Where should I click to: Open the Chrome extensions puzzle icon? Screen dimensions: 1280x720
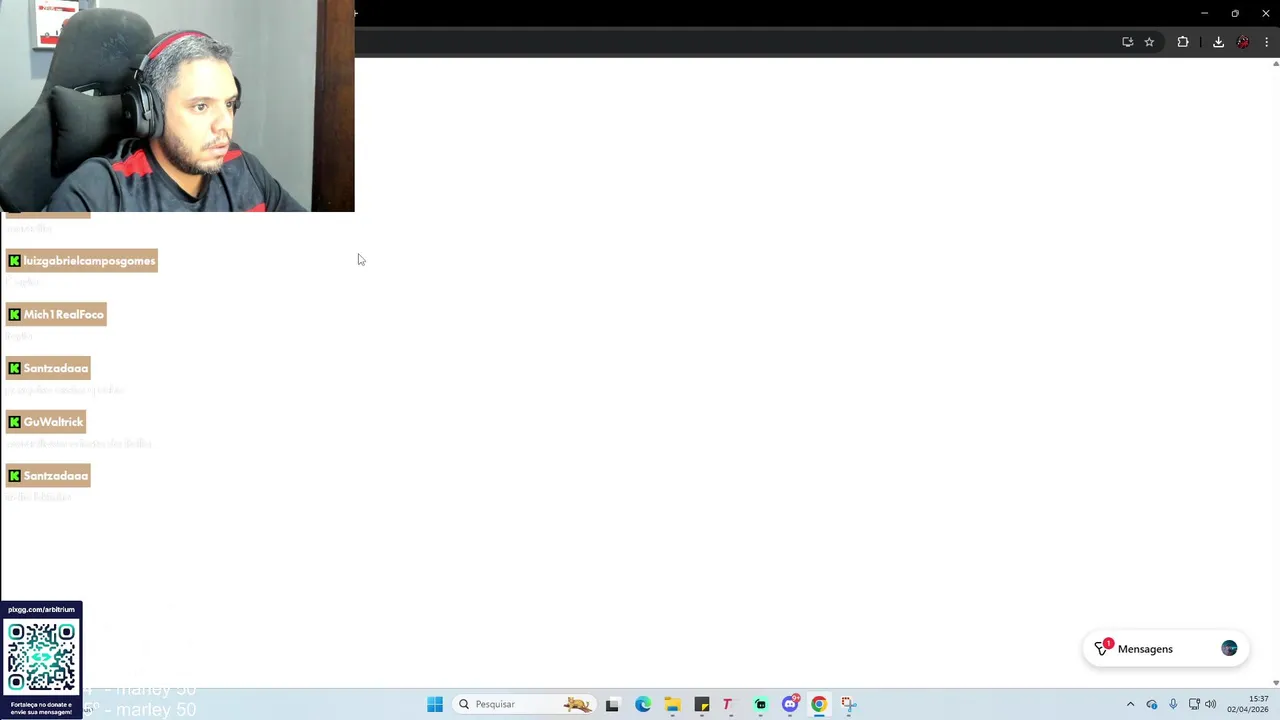(x=1183, y=42)
